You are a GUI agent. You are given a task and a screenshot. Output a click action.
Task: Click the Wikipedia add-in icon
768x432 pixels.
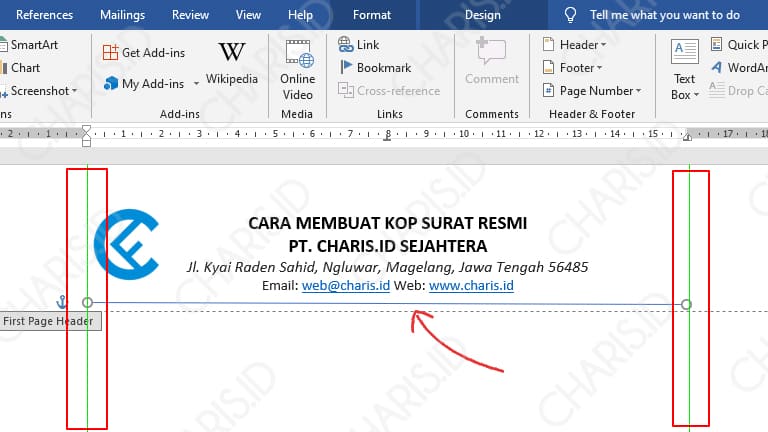pos(232,51)
